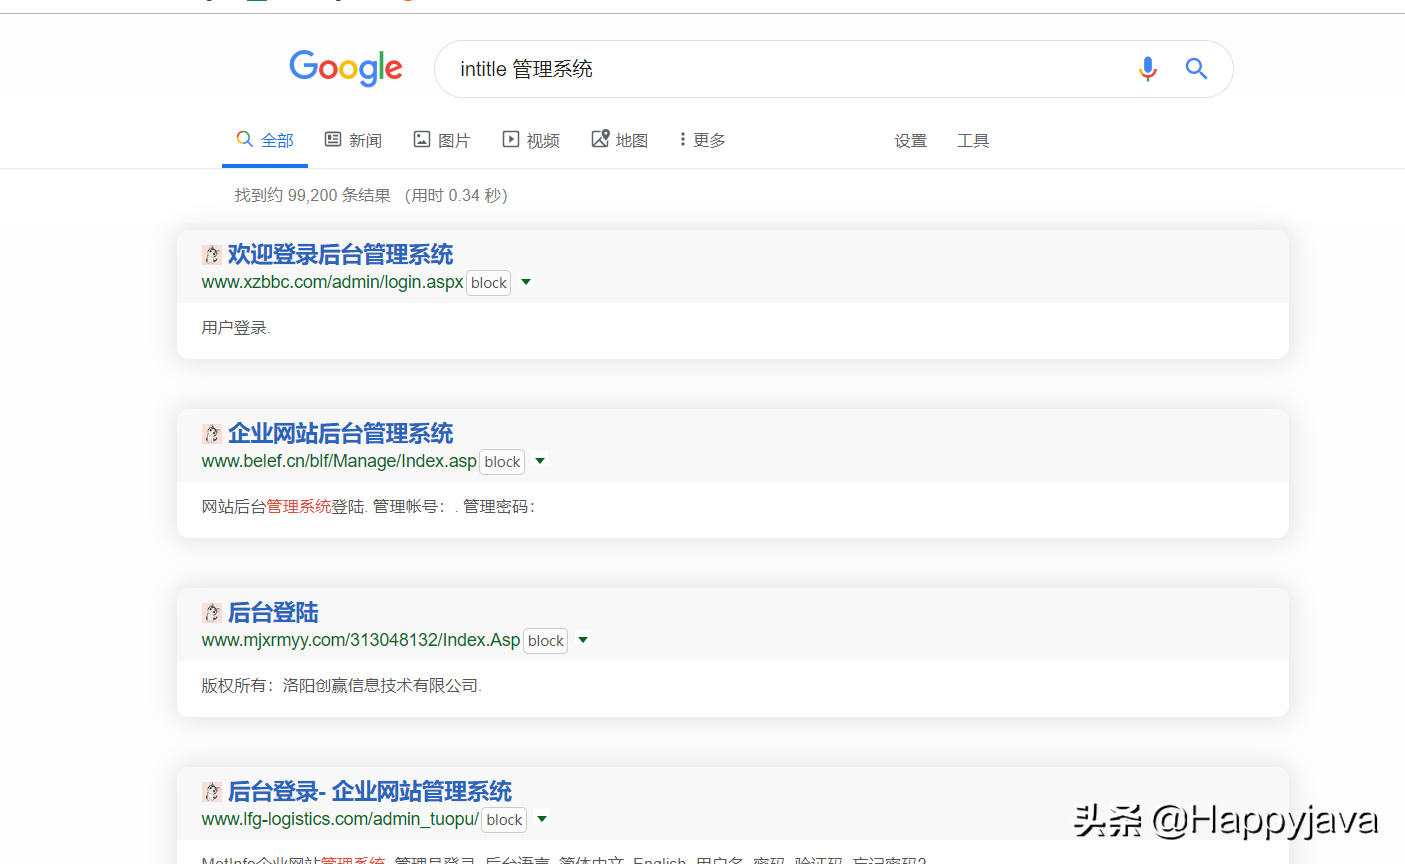Click the result count 找到约 99,200 条结果
1405x864 pixels.
coord(312,195)
